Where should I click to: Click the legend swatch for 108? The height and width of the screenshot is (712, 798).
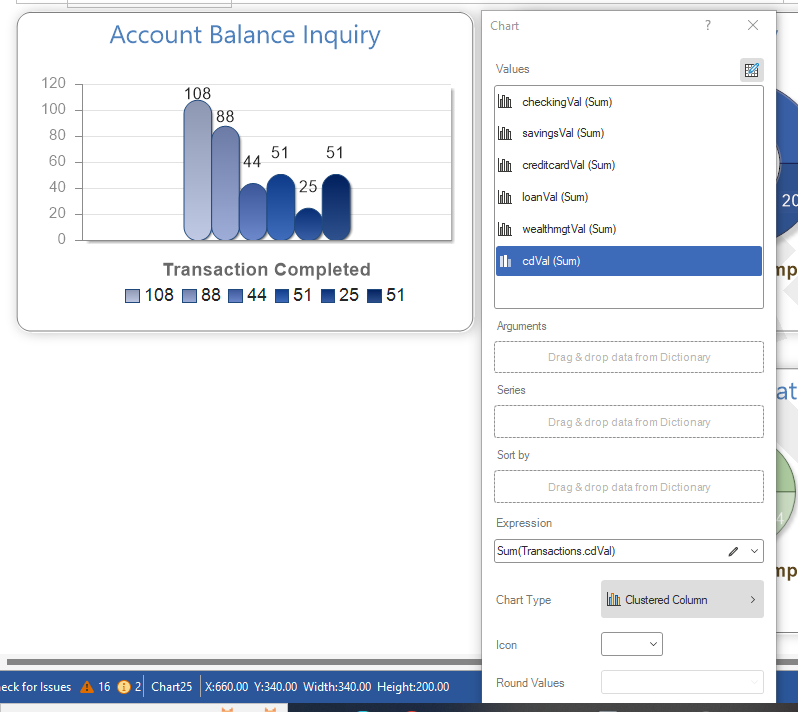click(x=132, y=296)
